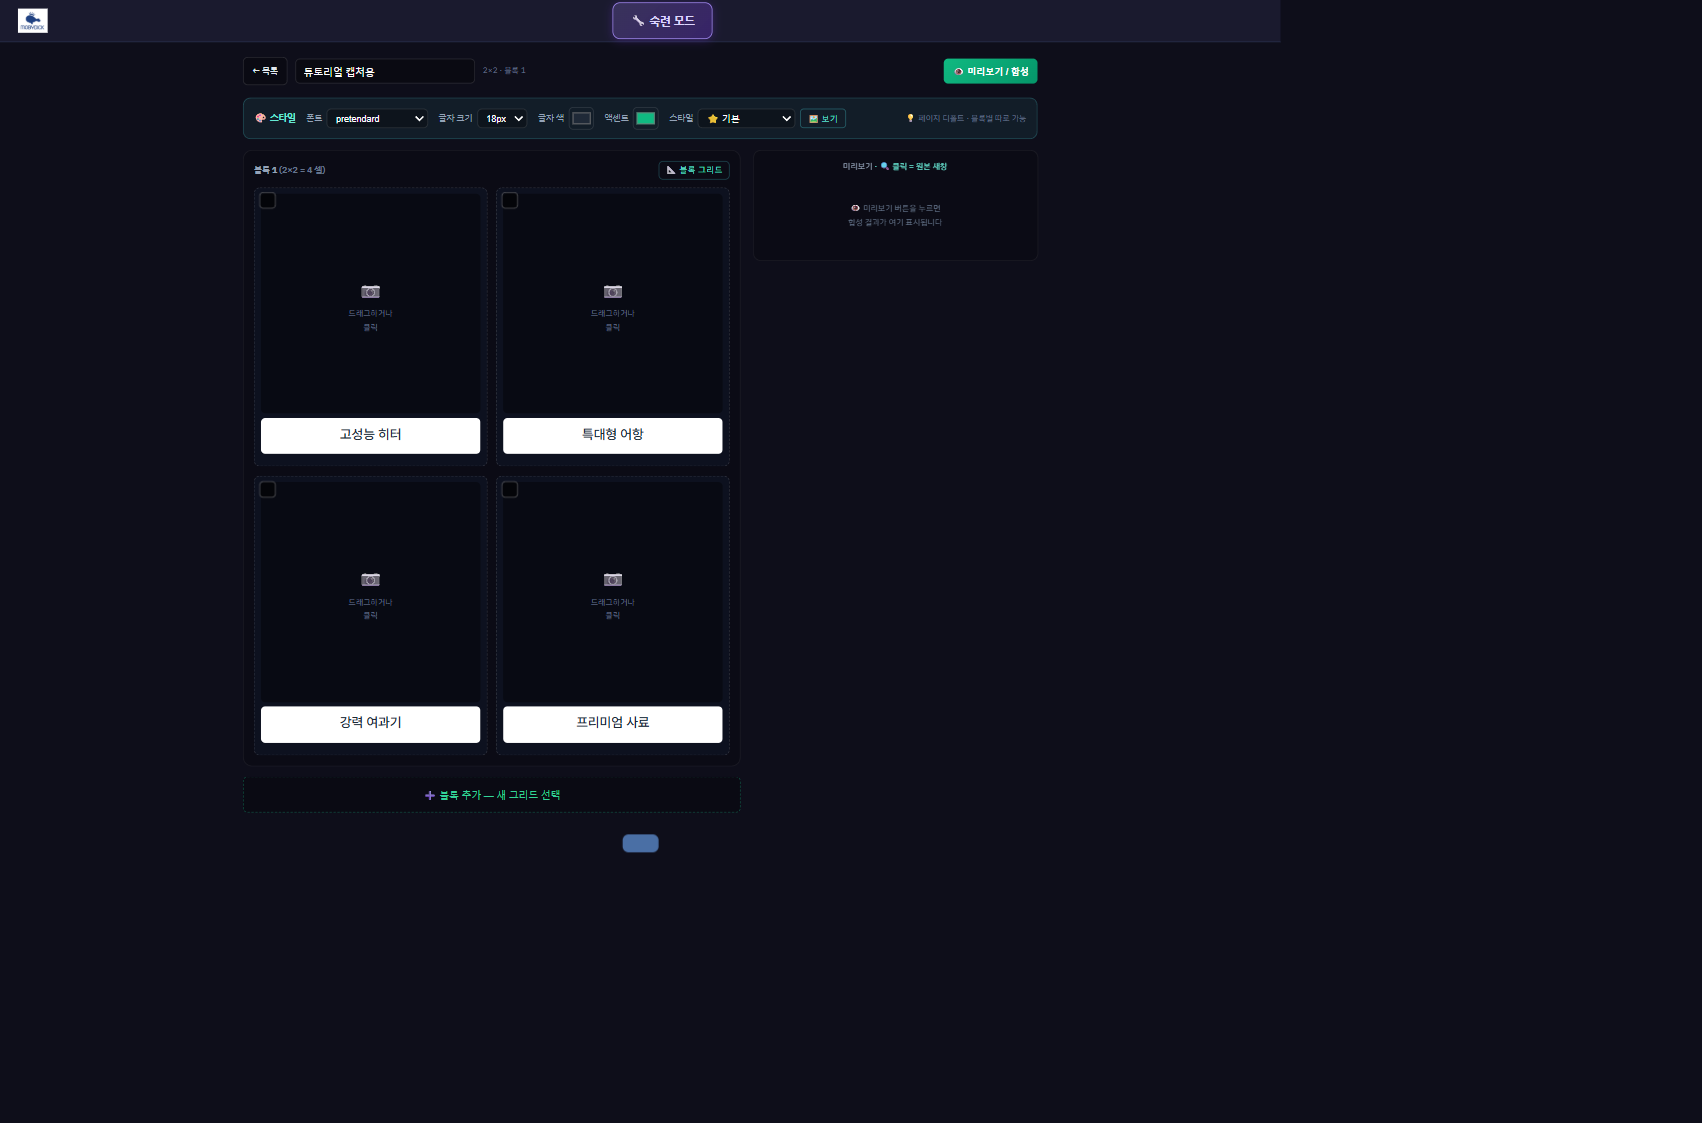Check the checkbox on the 특대형 어항 cell
Image resolution: width=1702 pixels, height=1123 pixels.
click(x=510, y=201)
